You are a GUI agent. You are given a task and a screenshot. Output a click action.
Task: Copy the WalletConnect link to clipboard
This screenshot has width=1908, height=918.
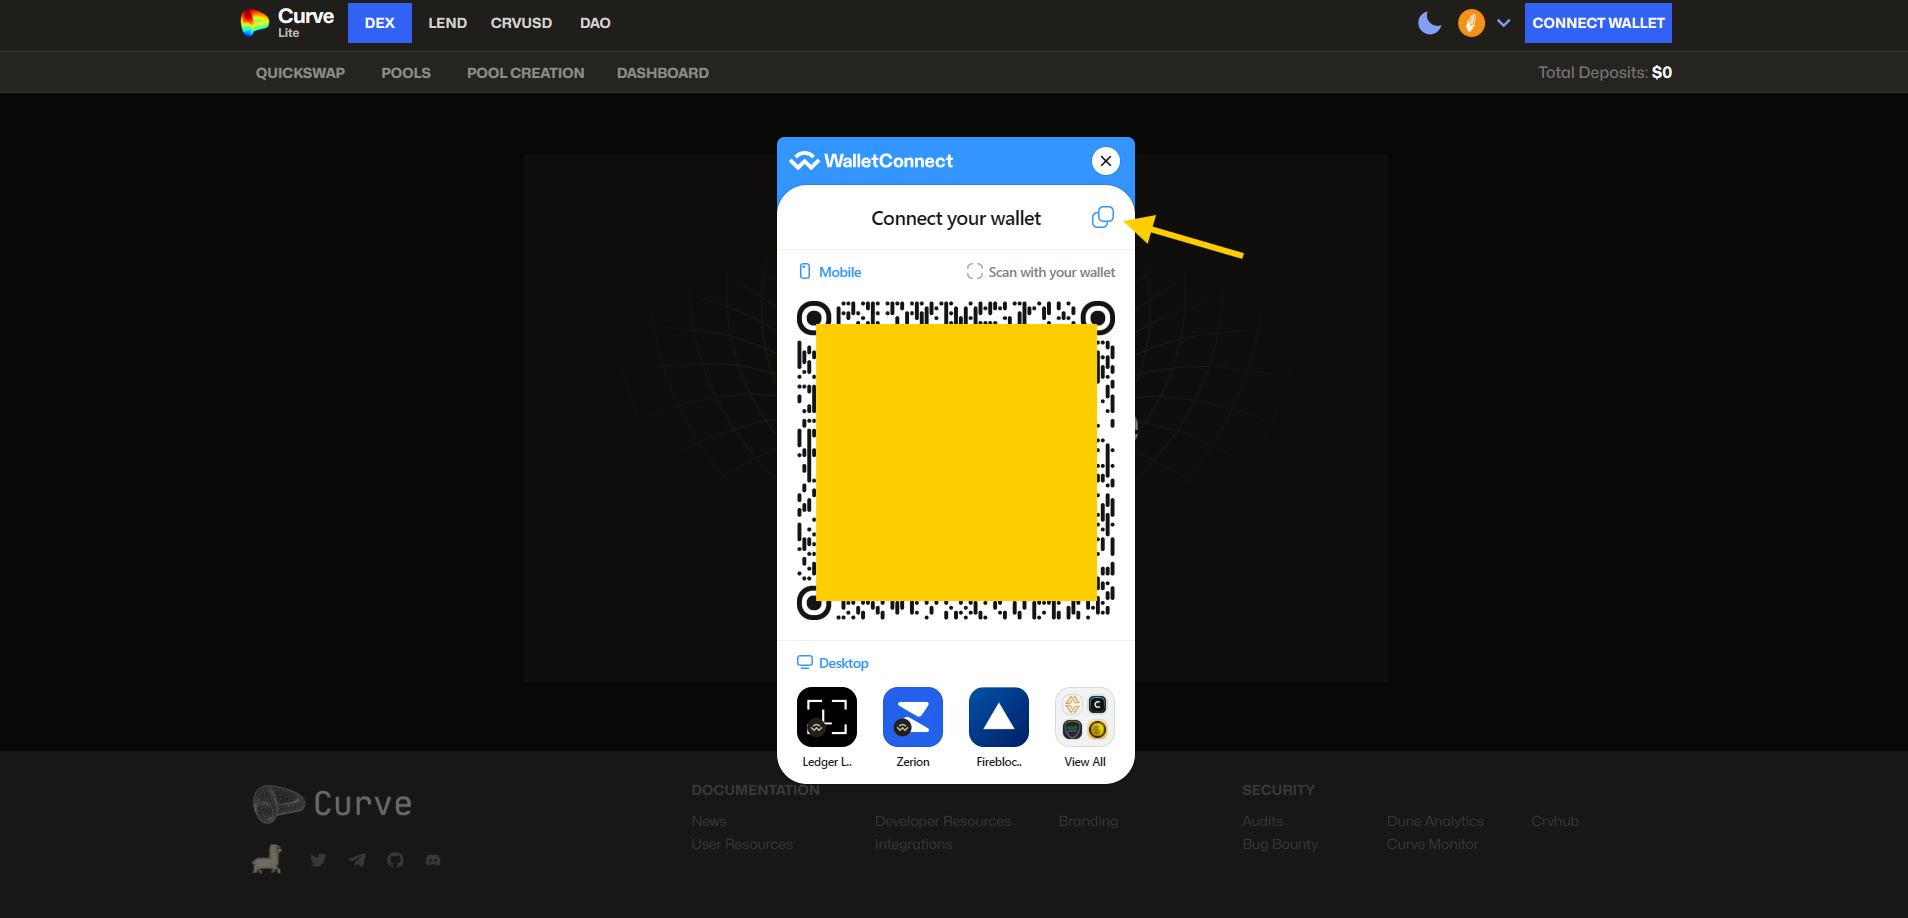pyautogui.click(x=1103, y=217)
